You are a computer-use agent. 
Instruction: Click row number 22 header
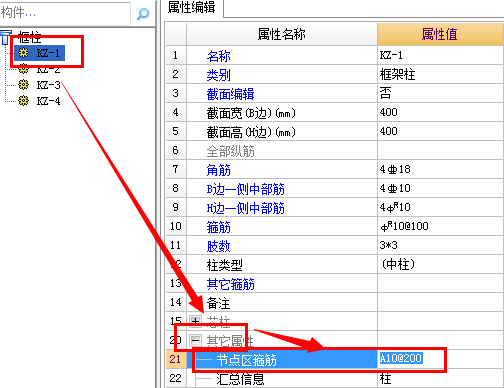[176, 378]
